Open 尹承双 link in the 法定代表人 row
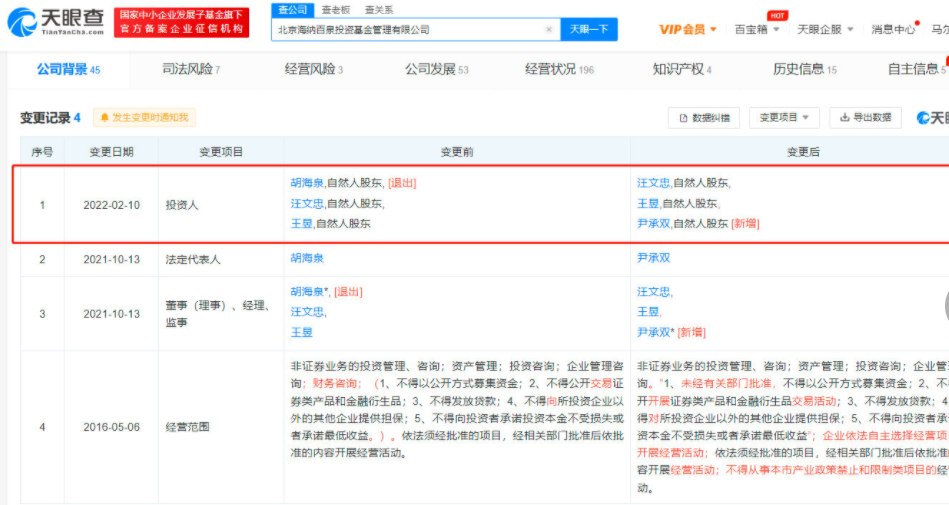Image resolution: width=949 pixels, height=505 pixels. coord(653,258)
